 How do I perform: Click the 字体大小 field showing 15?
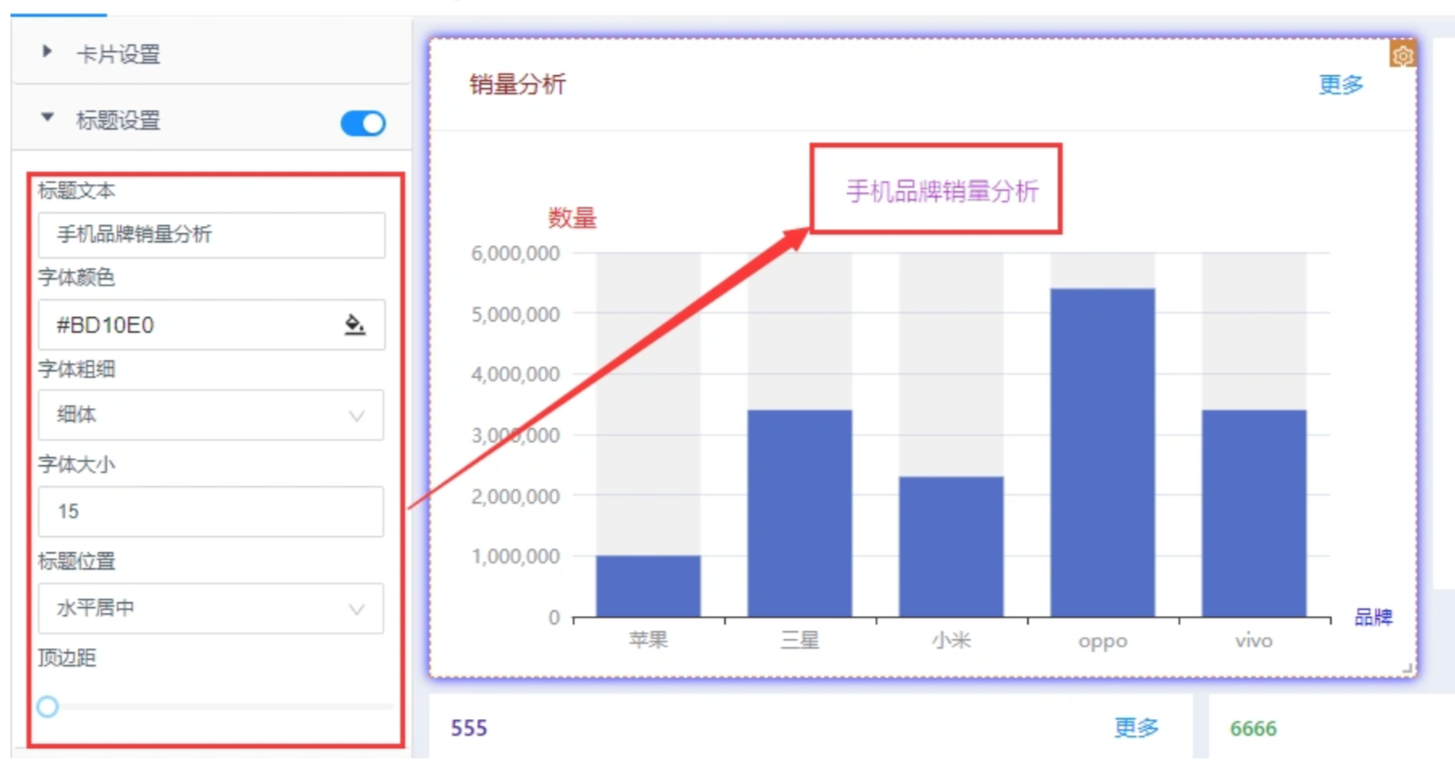click(x=211, y=511)
